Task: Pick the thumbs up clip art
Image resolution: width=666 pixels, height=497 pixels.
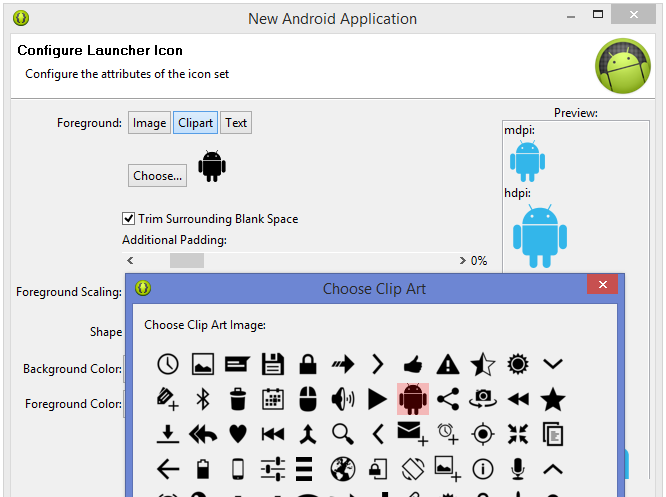Action: coord(412,364)
